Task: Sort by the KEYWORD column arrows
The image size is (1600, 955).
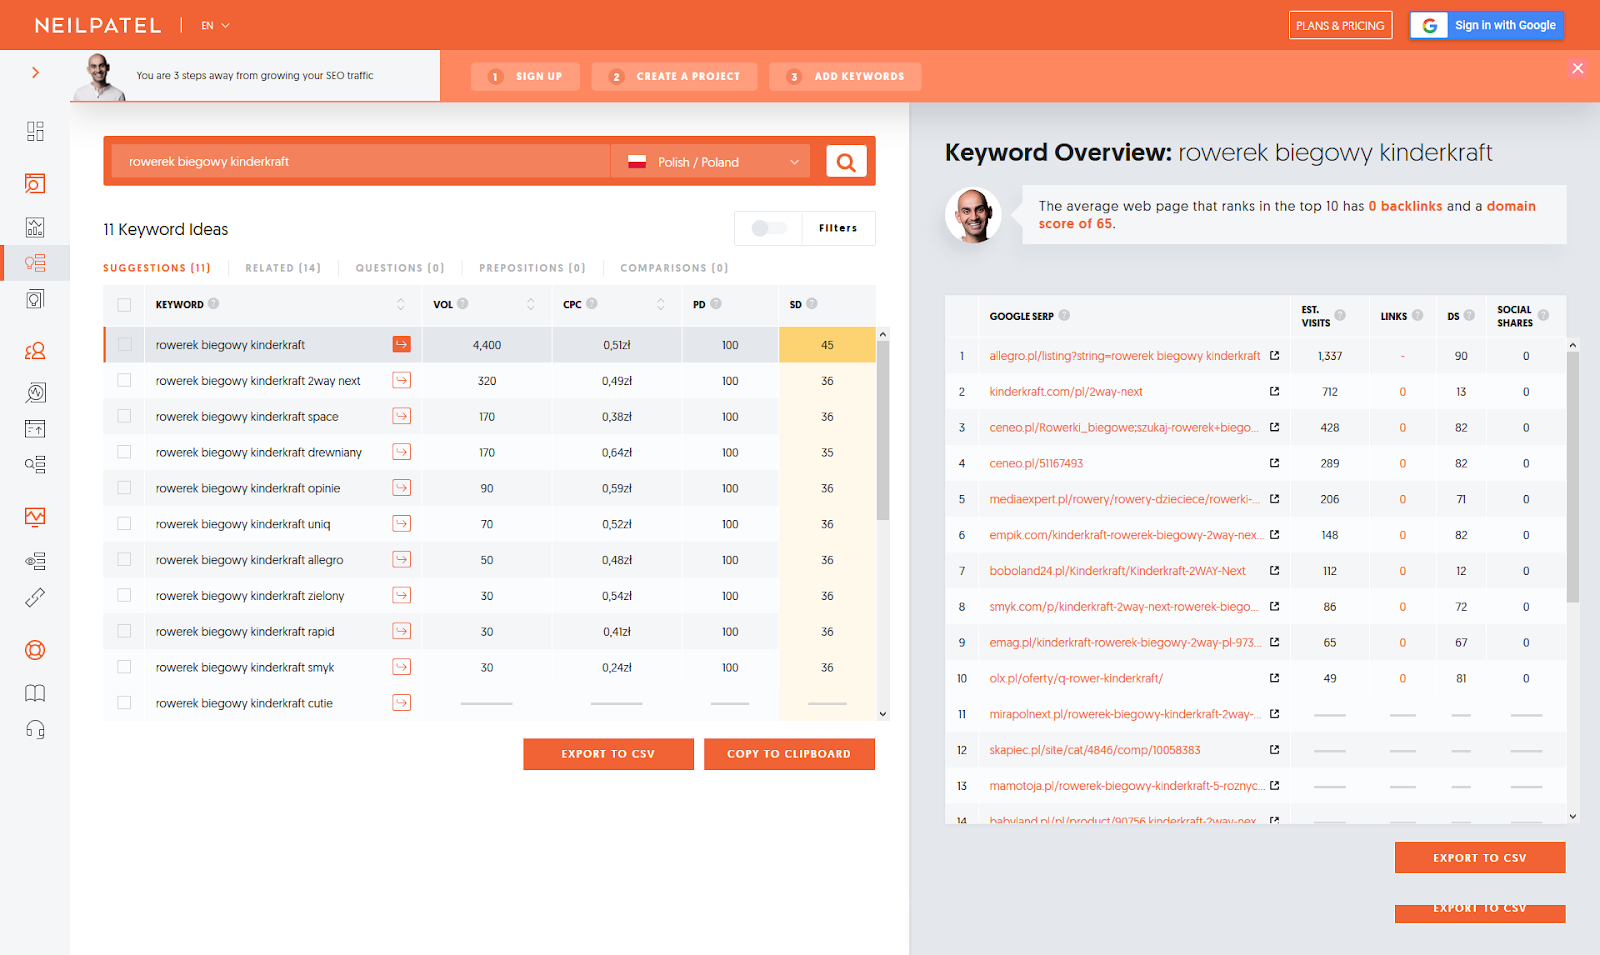Action: pyautogui.click(x=401, y=304)
